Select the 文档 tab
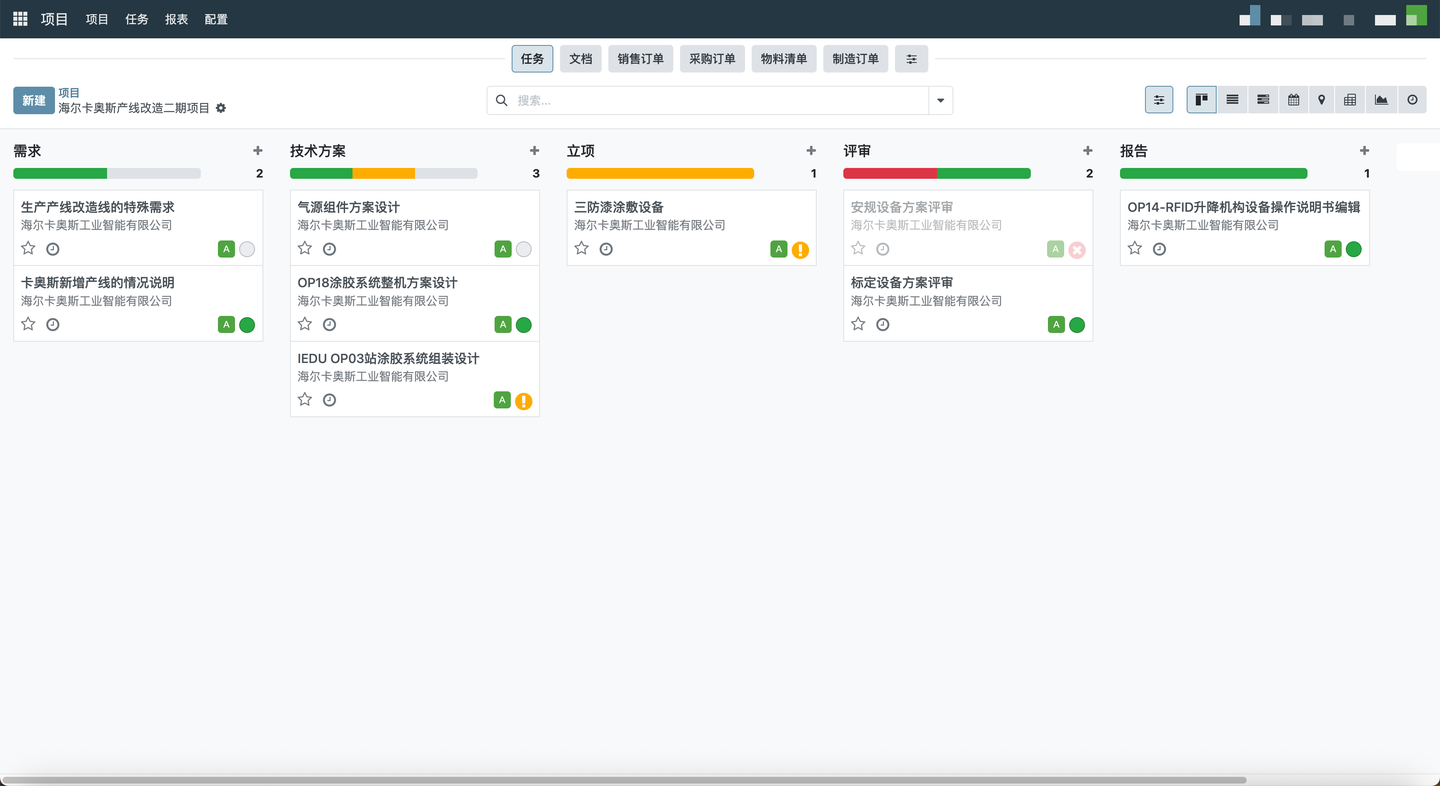 [581, 59]
